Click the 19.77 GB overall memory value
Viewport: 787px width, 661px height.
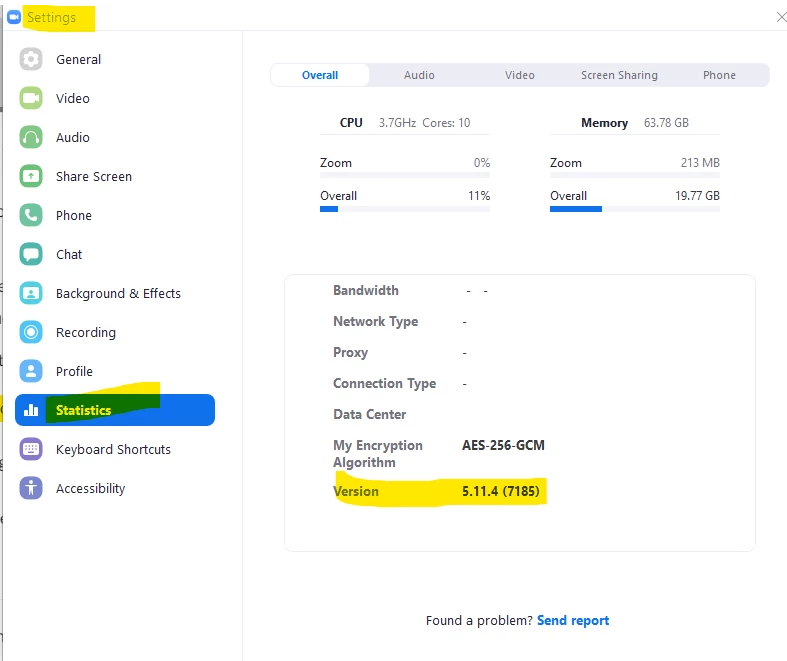pos(697,196)
